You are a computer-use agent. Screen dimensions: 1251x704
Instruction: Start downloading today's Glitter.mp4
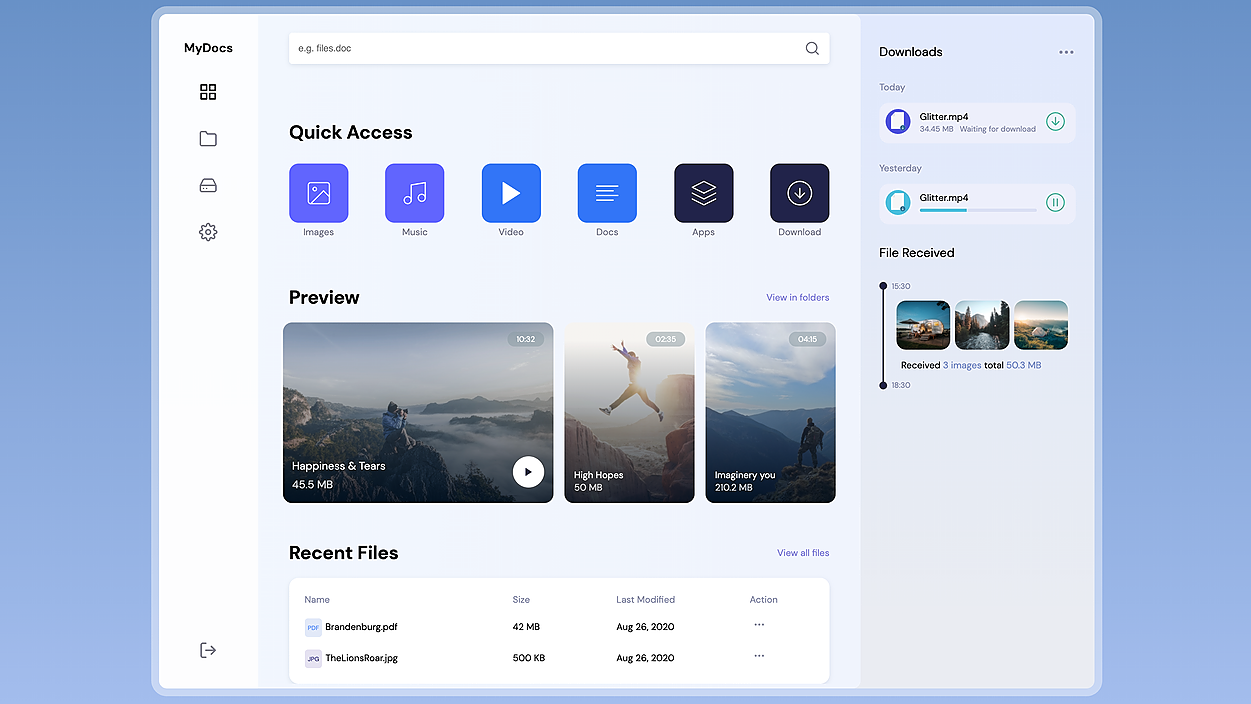1055,121
